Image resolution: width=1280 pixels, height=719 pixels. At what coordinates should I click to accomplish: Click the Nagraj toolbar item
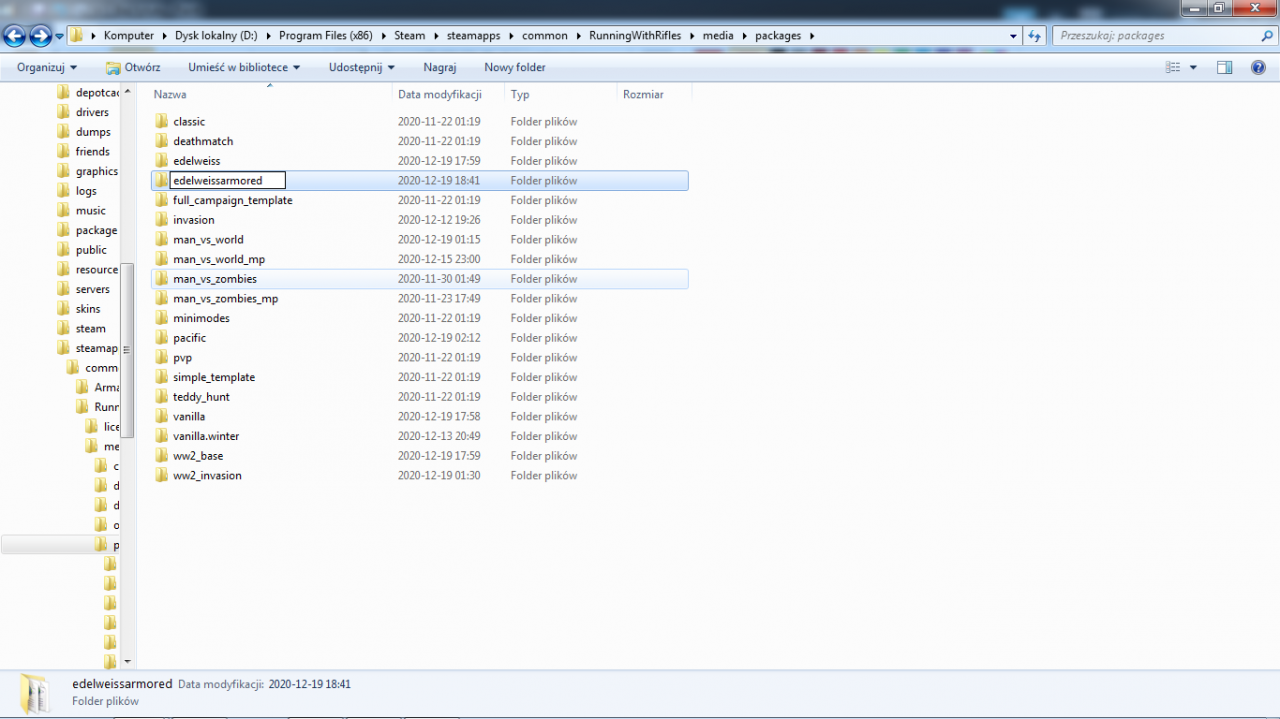pyautogui.click(x=440, y=67)
